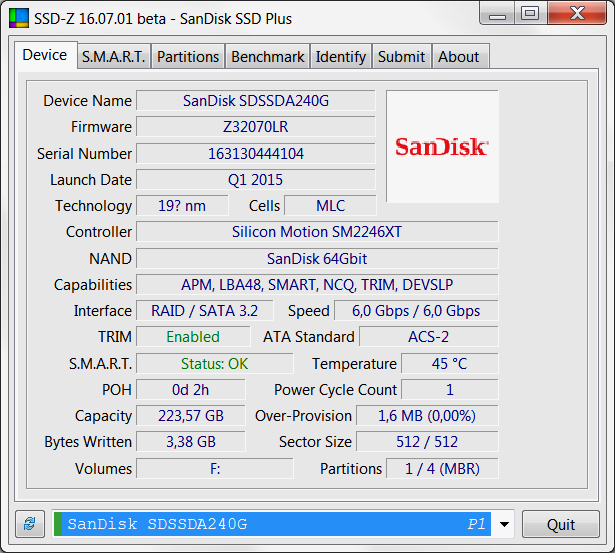
Task: Click the refresh icon button at bottom left
Action: point(30,524)
